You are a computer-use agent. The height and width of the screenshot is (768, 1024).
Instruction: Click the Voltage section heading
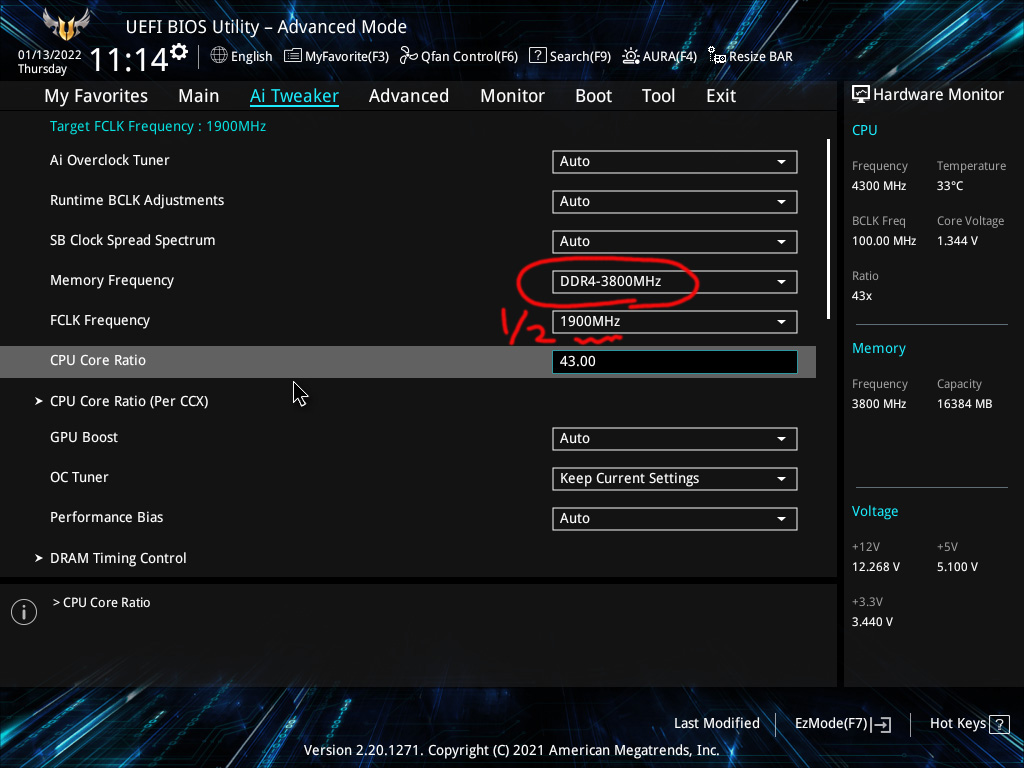click(x=875, y=511)
